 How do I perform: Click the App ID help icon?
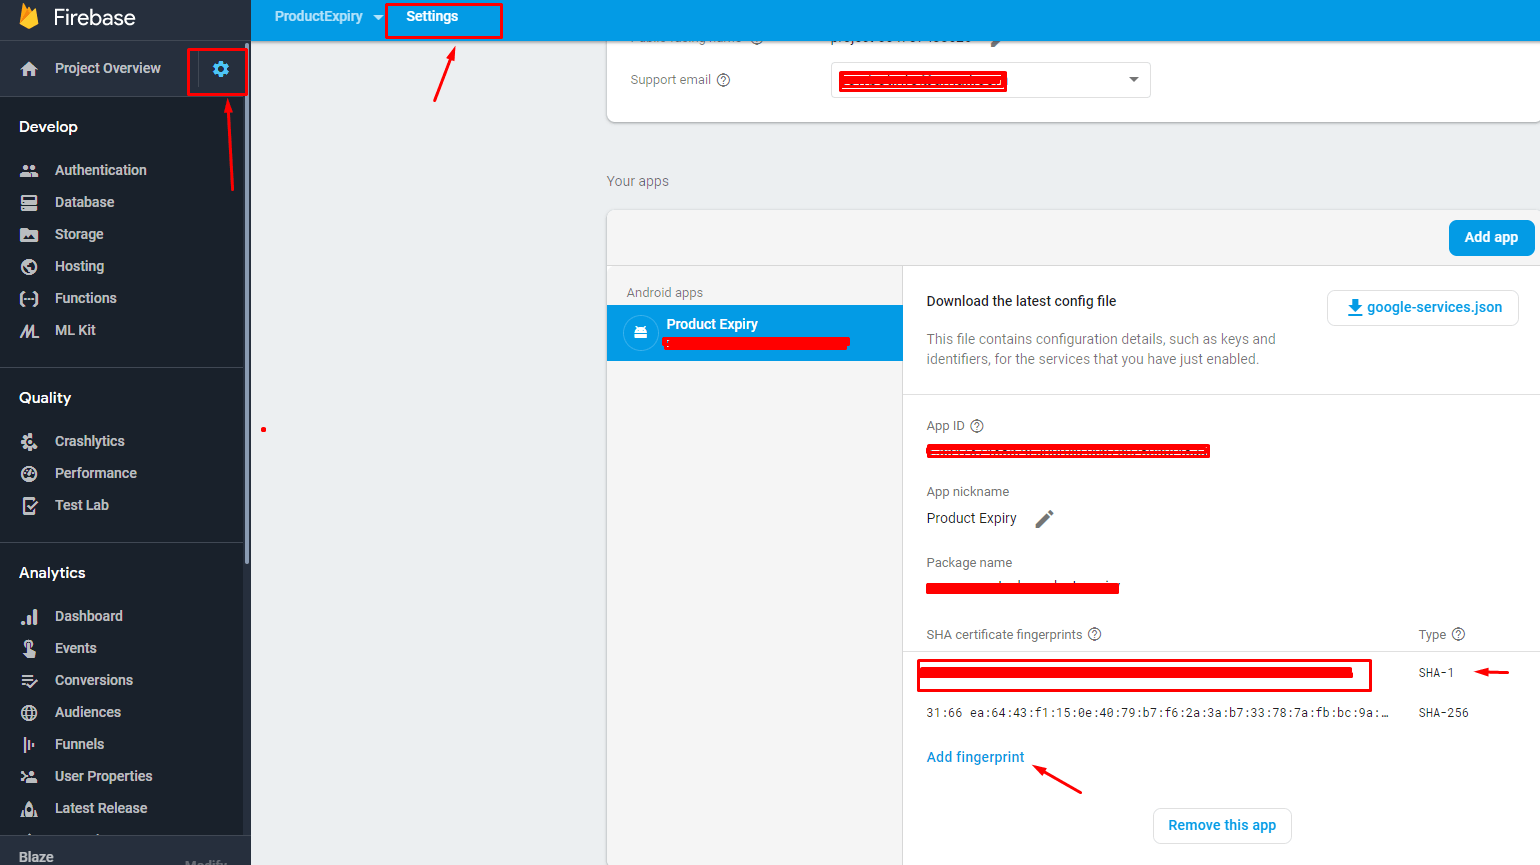point(977,426)
